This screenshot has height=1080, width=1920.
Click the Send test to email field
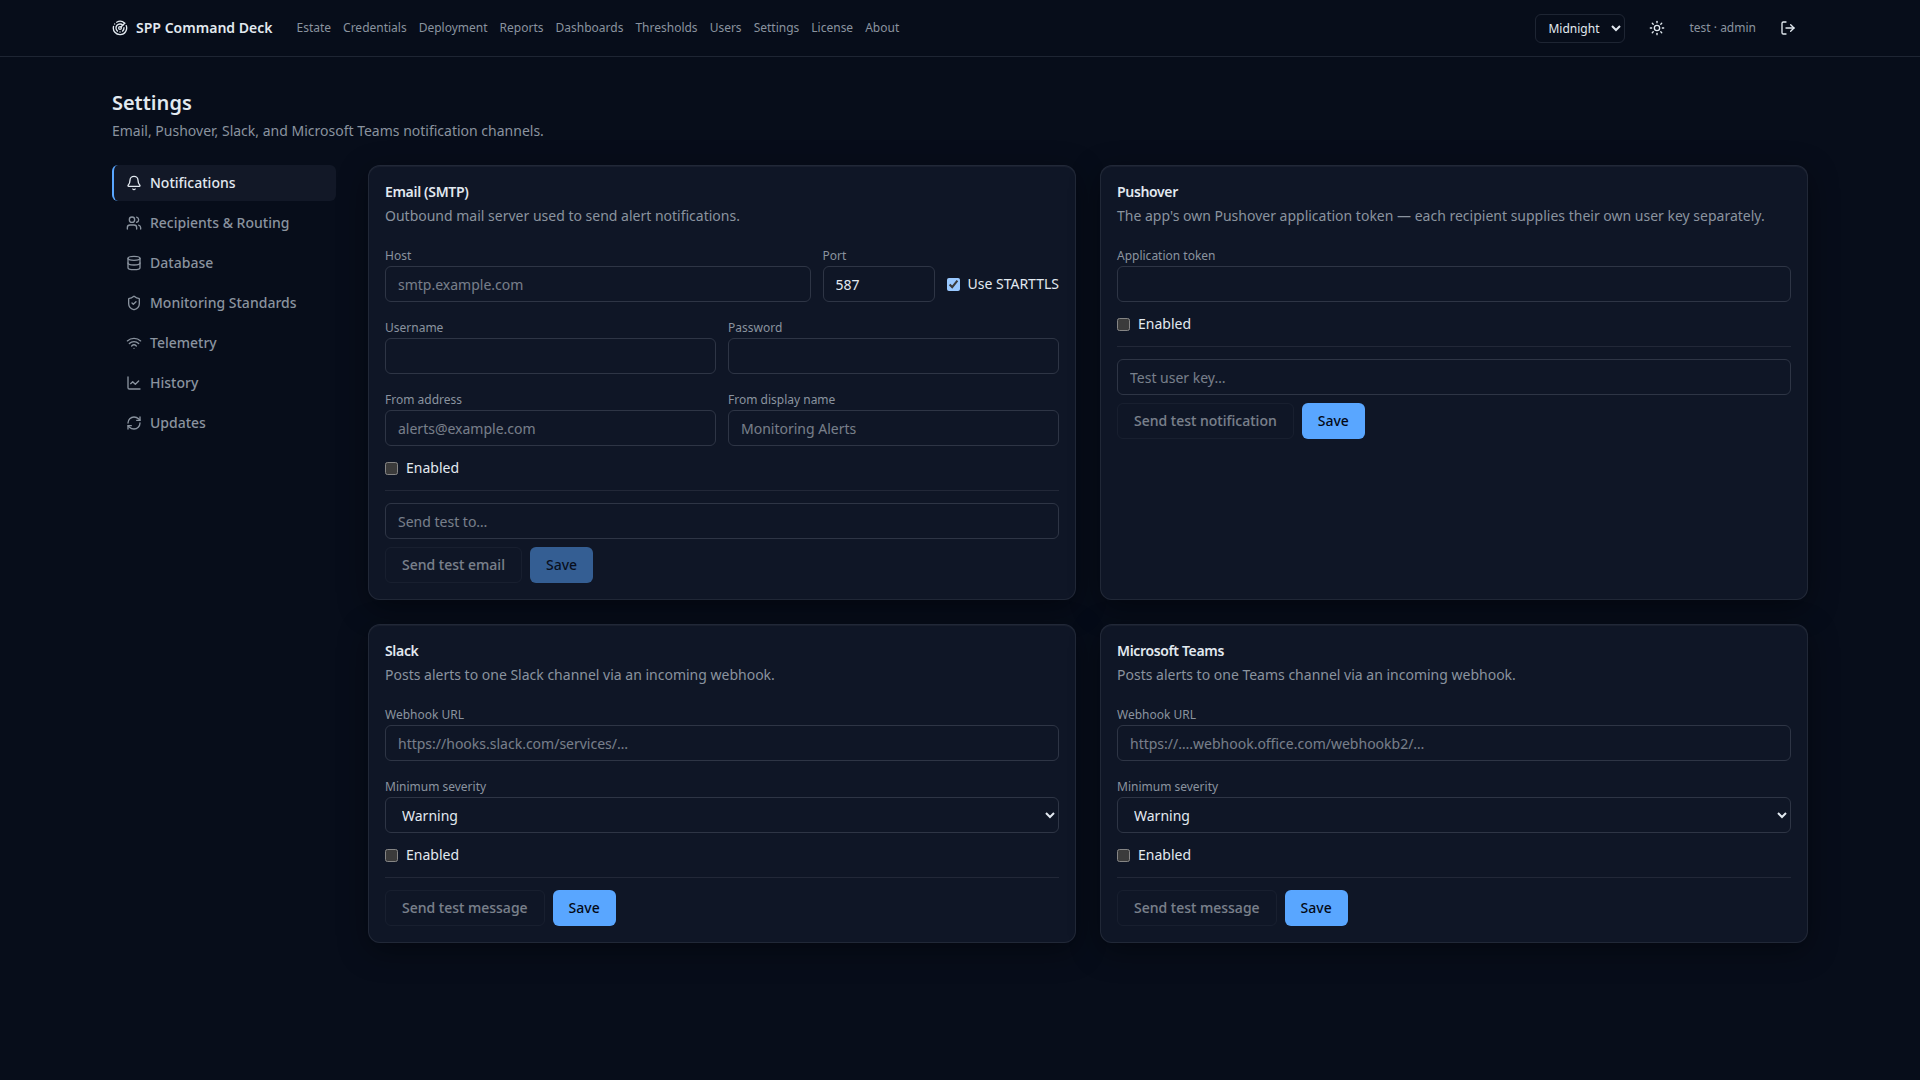tap(721, 521)
